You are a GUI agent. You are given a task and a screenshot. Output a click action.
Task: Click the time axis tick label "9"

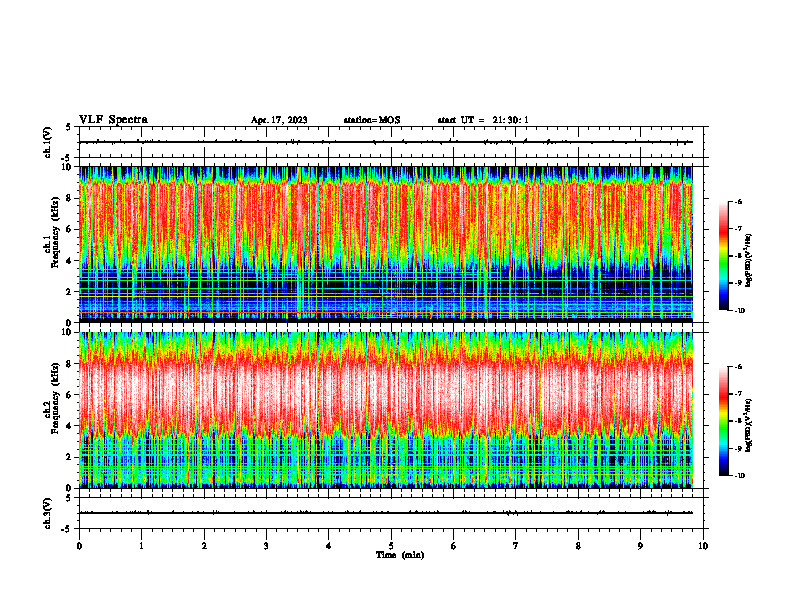click(x=640, y=546)
